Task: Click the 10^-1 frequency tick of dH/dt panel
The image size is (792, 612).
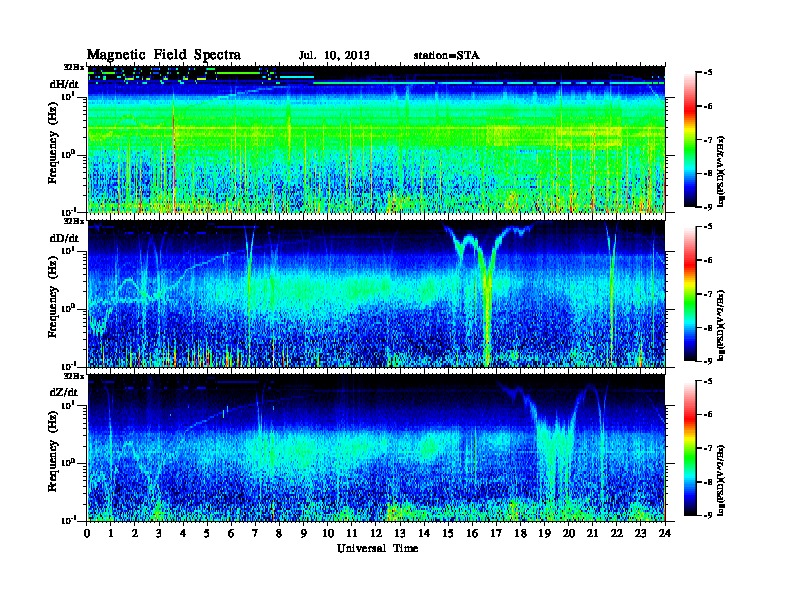Action: [67, 212]
